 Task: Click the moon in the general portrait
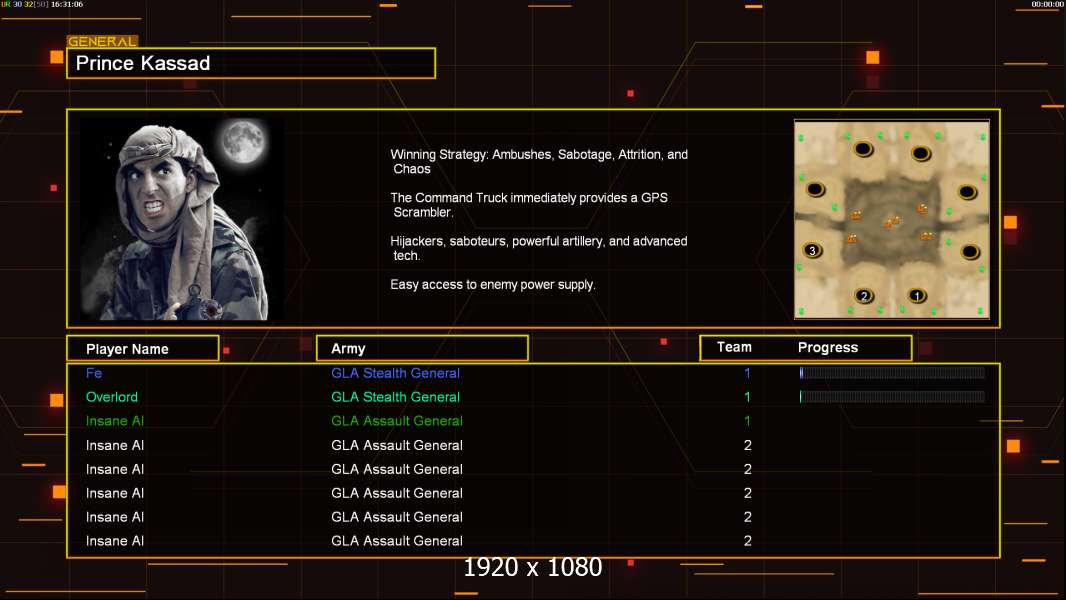(x=243, y=141)
